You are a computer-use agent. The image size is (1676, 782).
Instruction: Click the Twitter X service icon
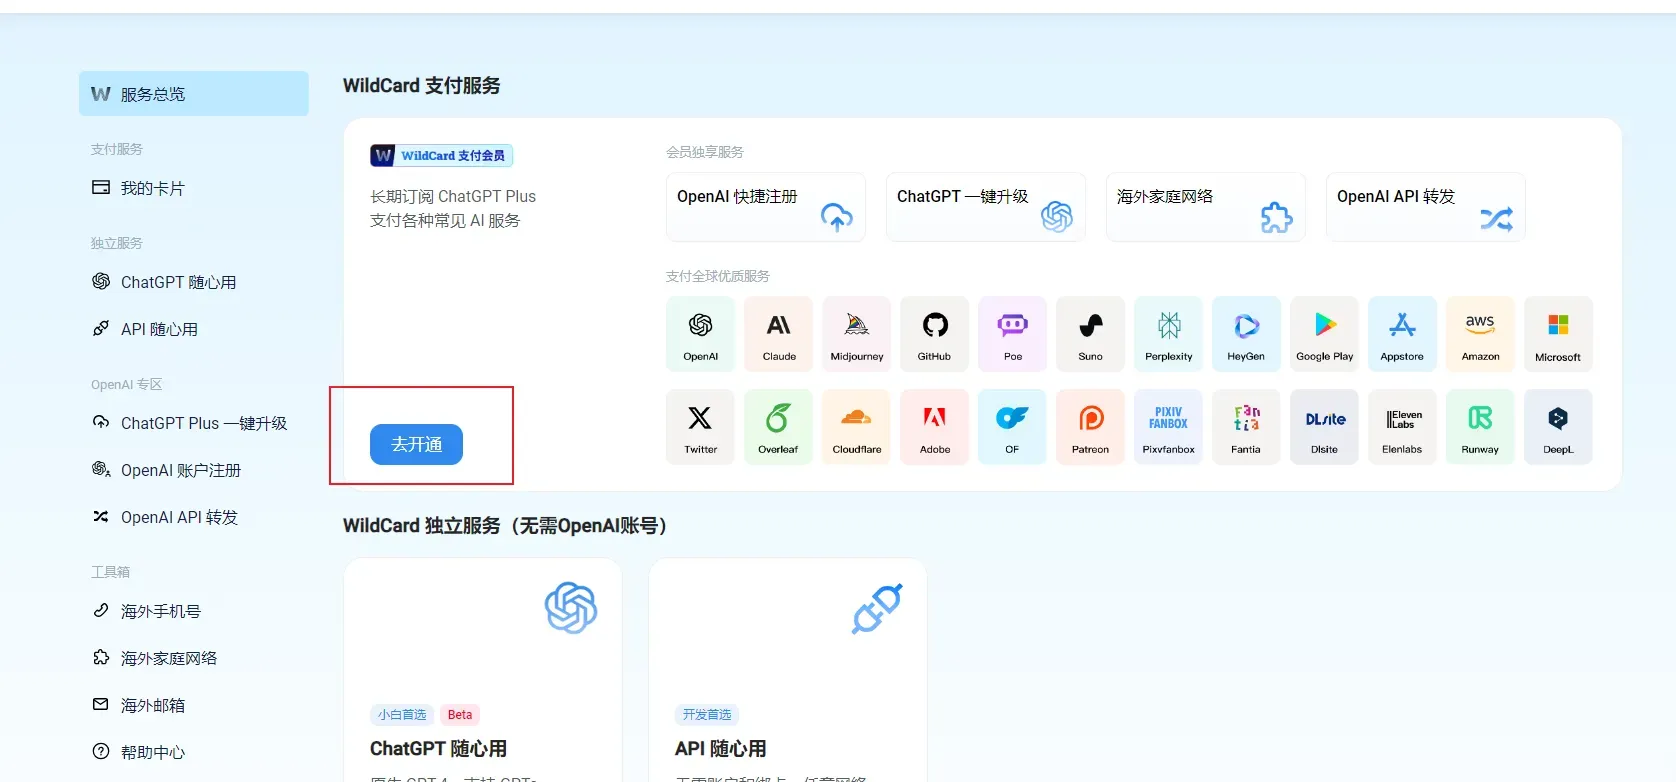tap(700, 427)
